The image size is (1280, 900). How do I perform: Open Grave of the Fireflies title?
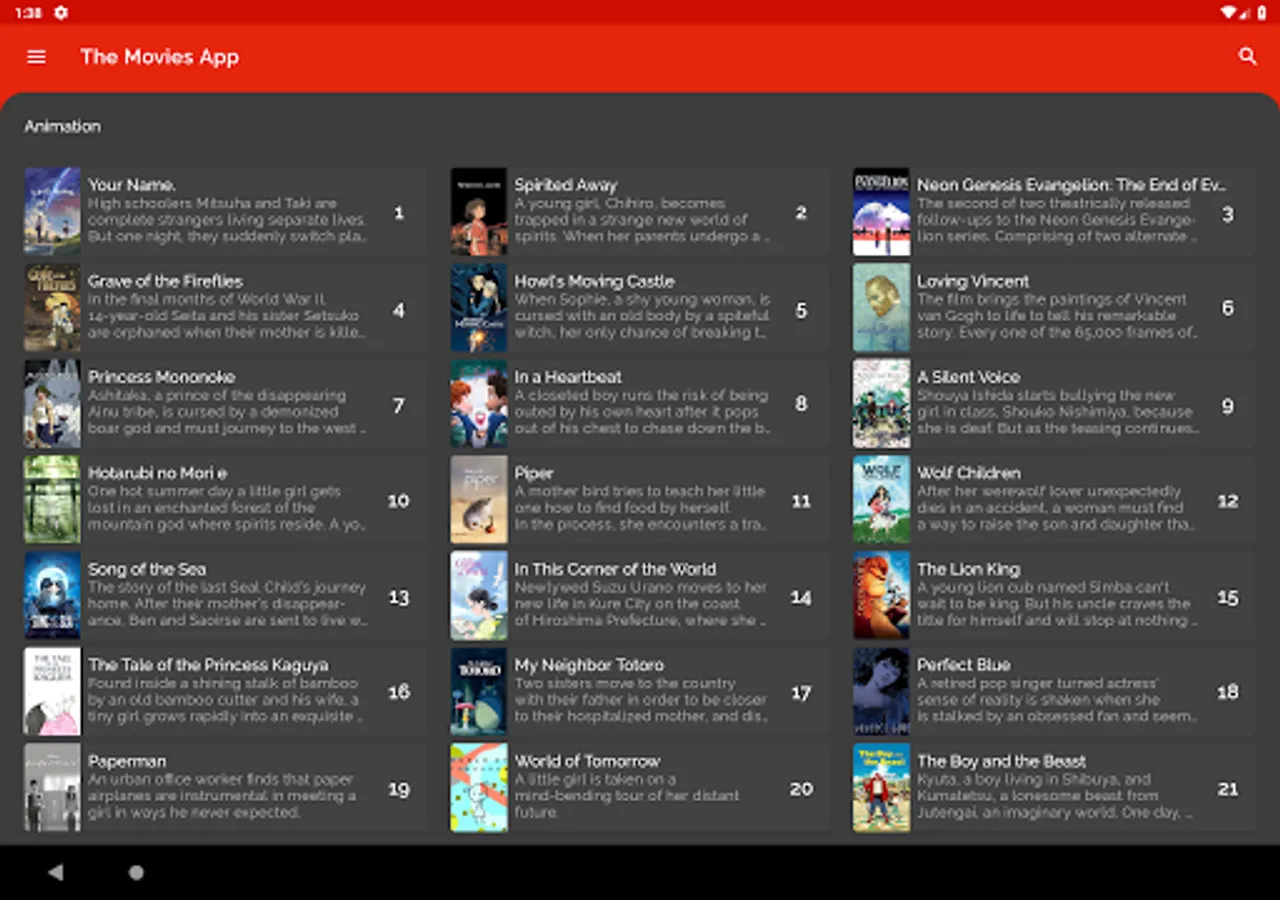click(x=165, y=281)
